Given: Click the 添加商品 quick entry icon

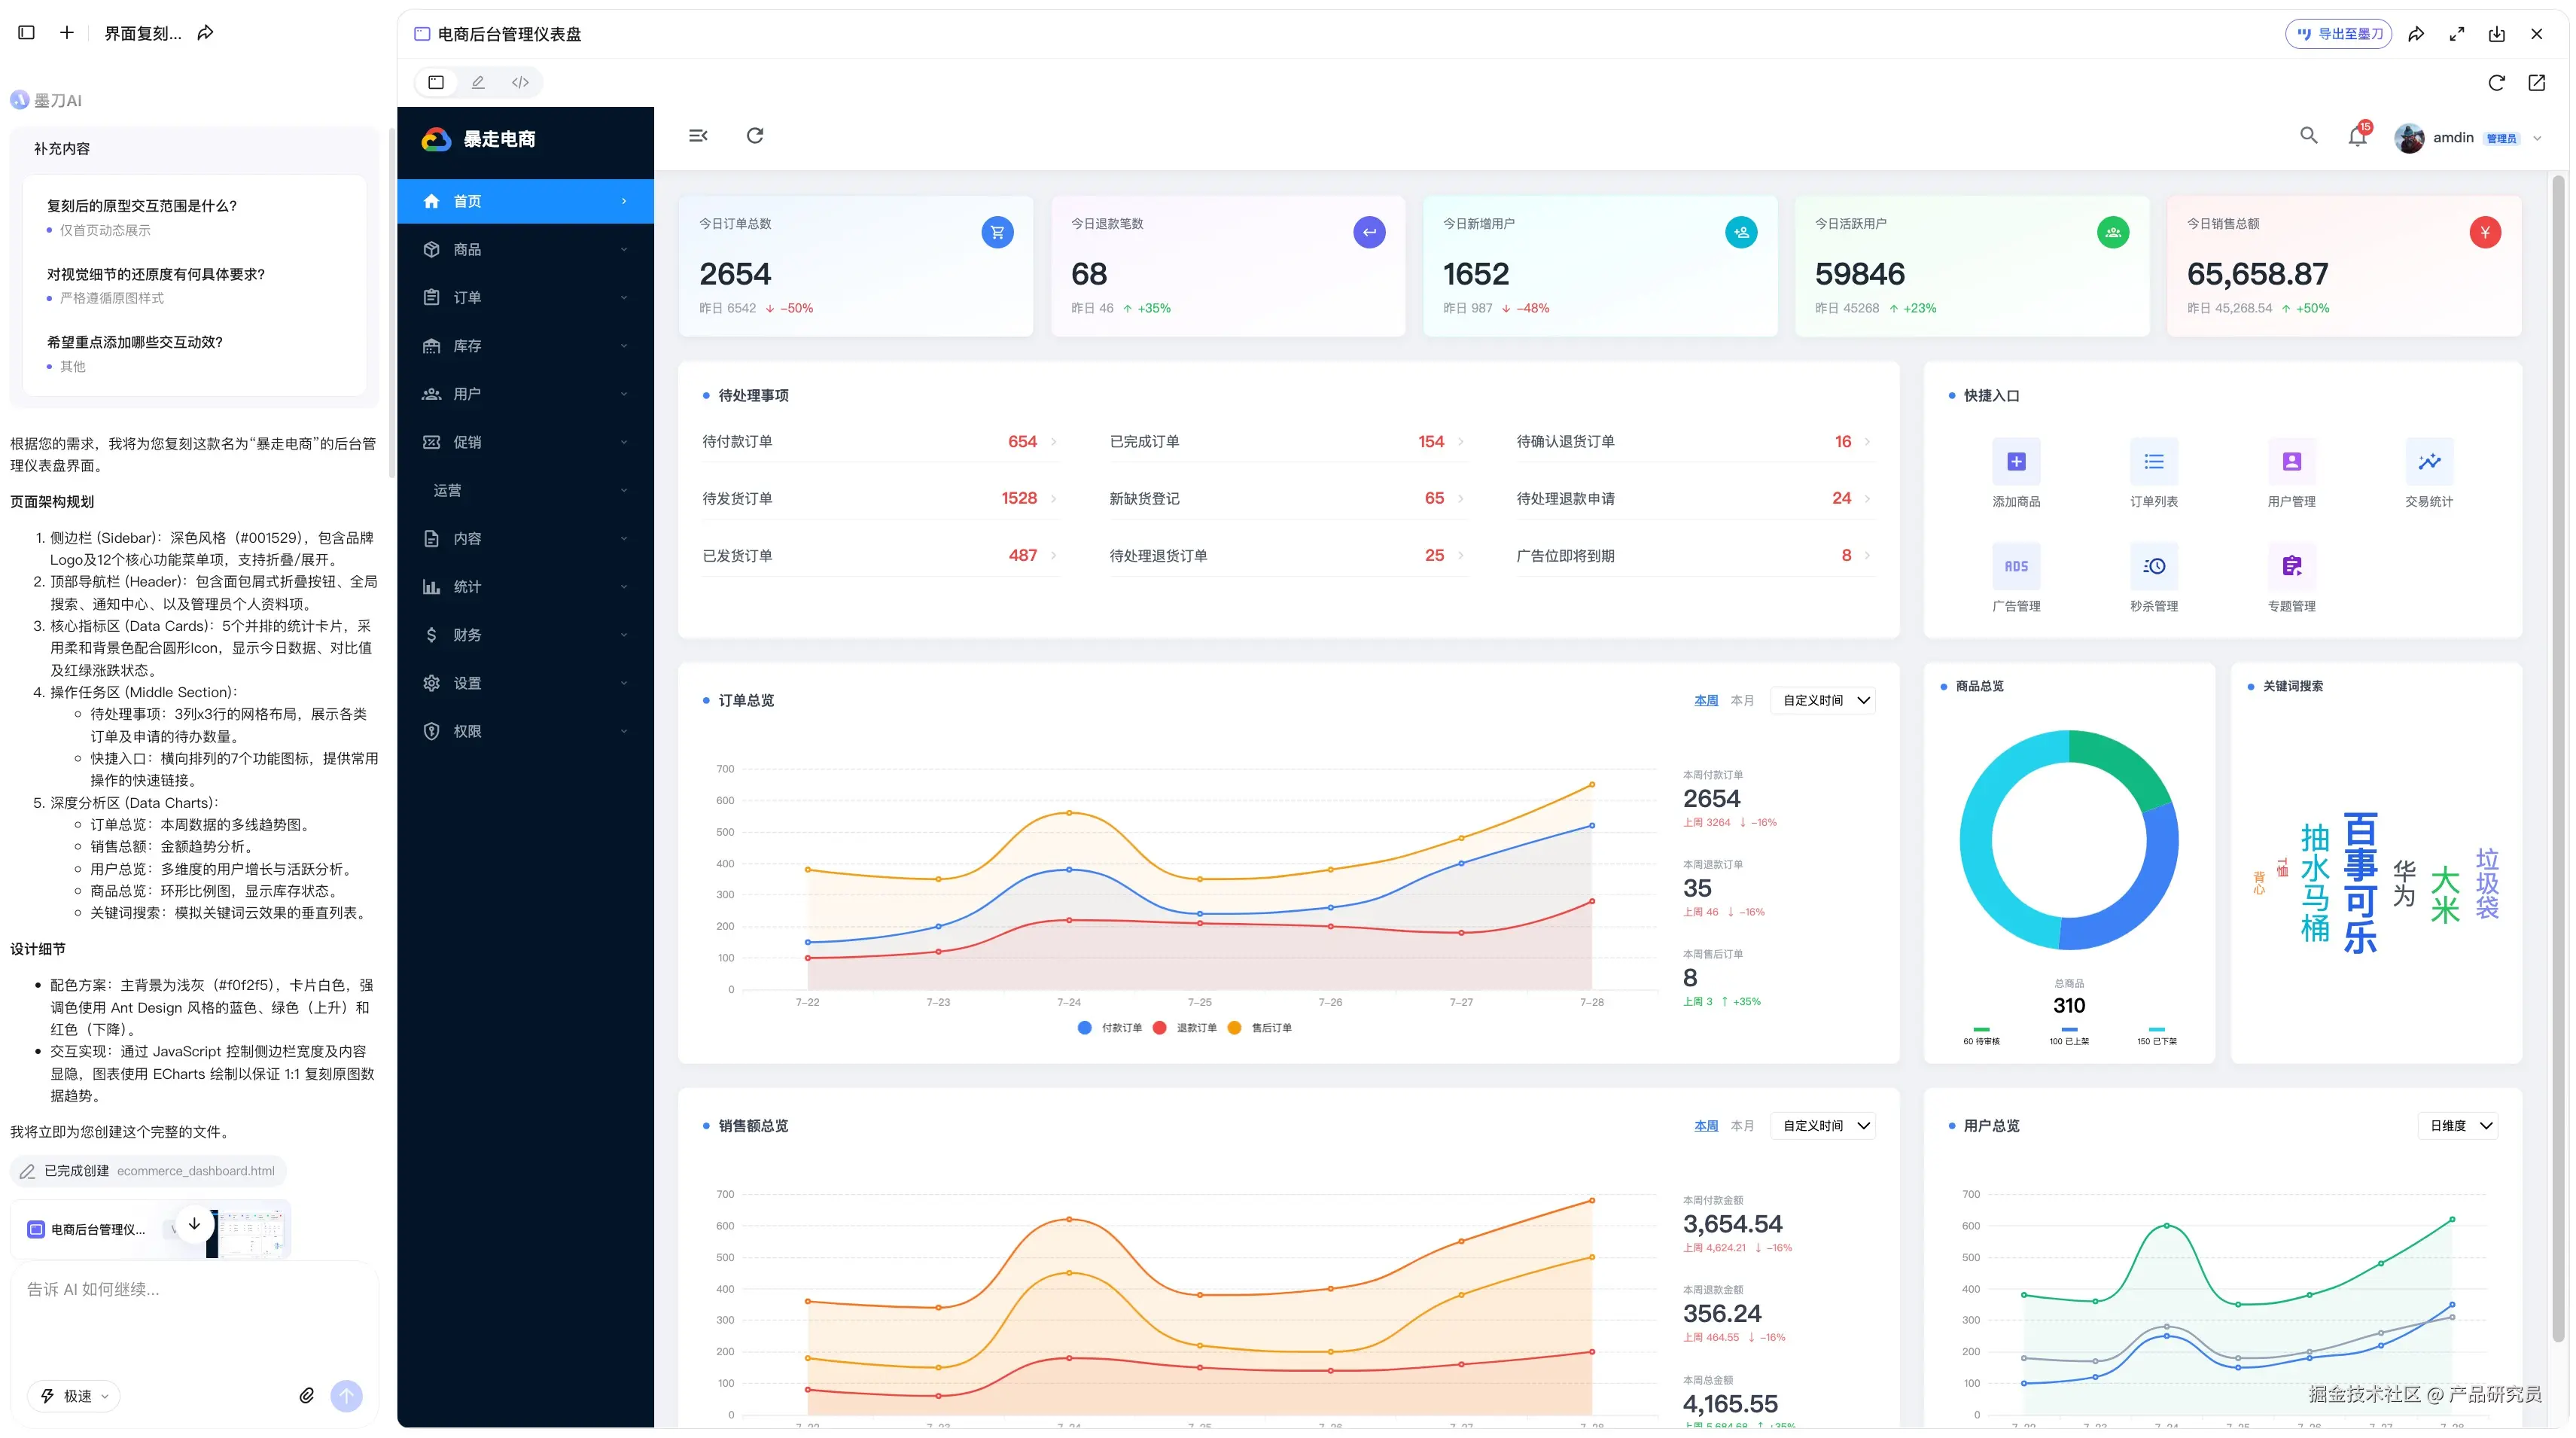Looking at the screenshot, I should [2015, 462].
